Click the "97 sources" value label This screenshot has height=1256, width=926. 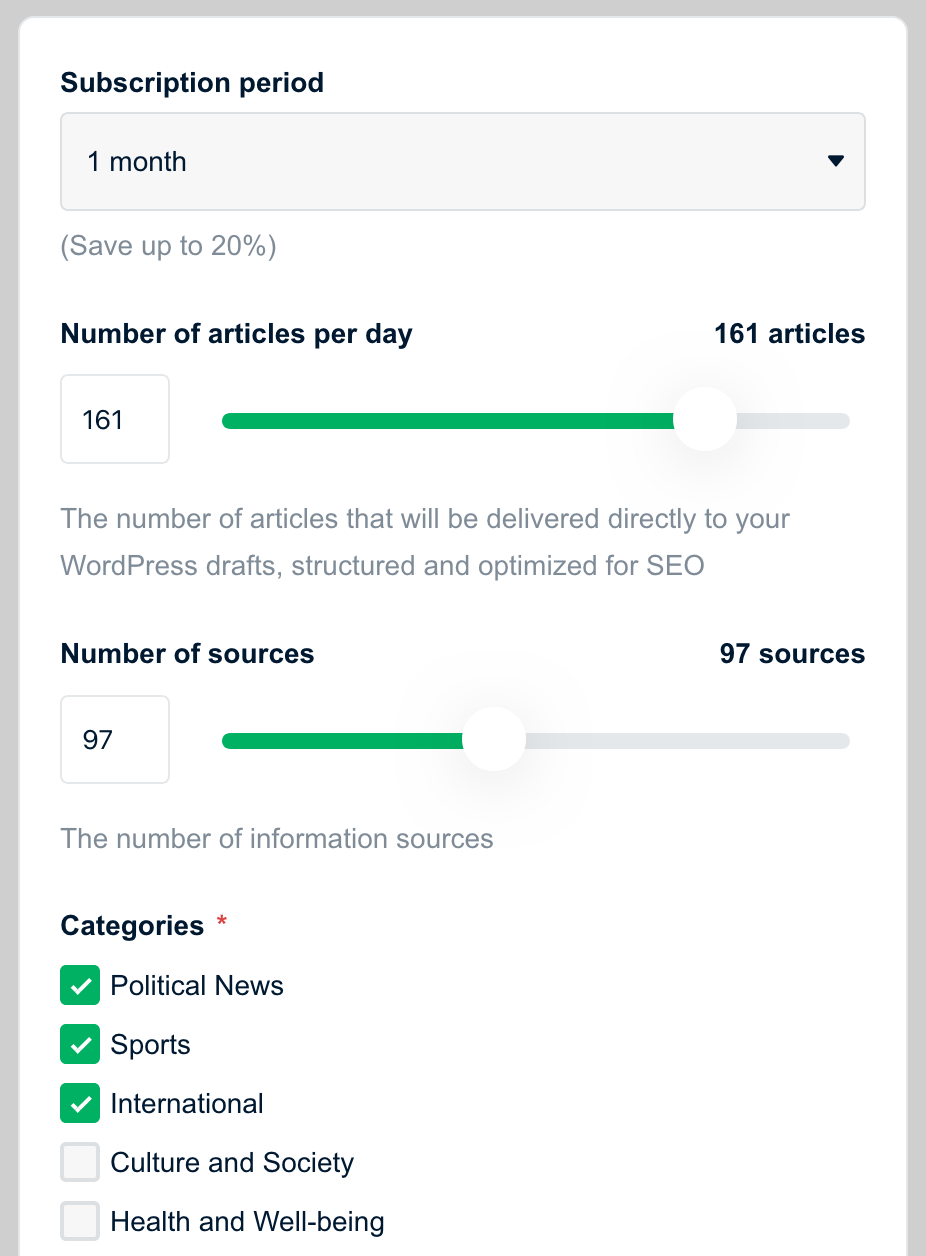(792, 654)
